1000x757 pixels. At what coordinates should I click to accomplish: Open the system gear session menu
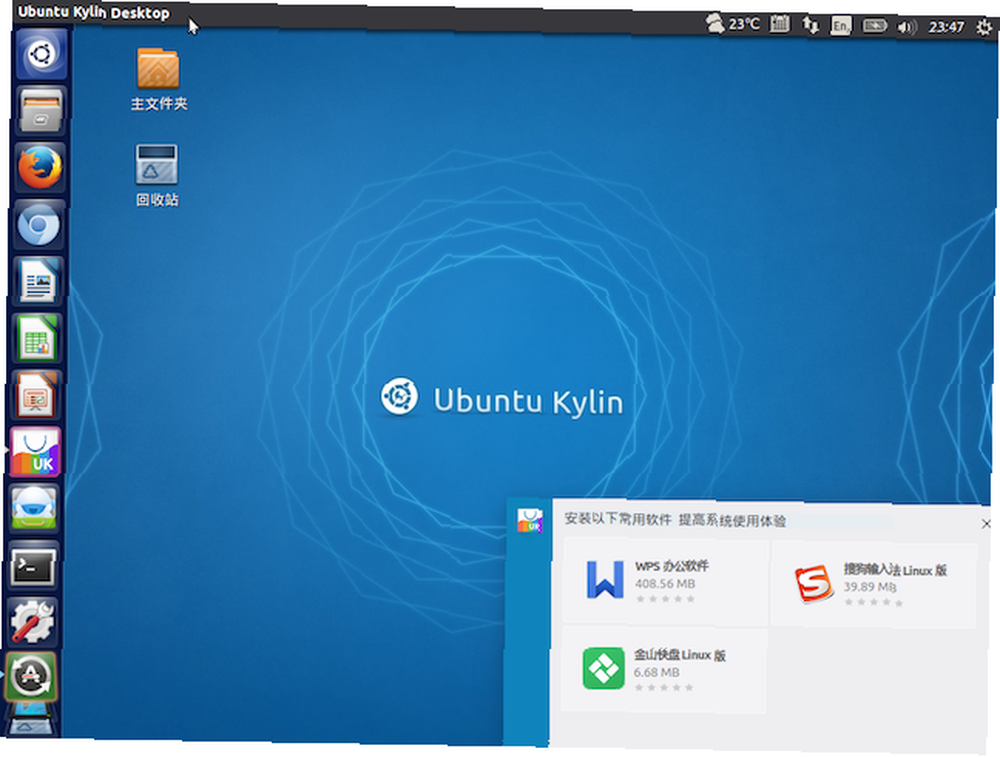(983, 27)
